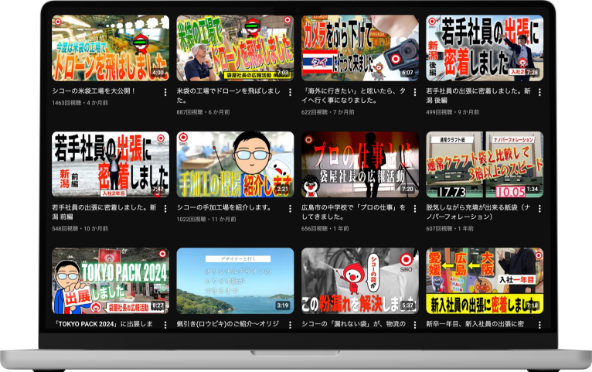Open the video titled シコーの手加工場を紹介します。
This screenshot has height=372, width=592.
pyautogui.click(x=224, y=207)
